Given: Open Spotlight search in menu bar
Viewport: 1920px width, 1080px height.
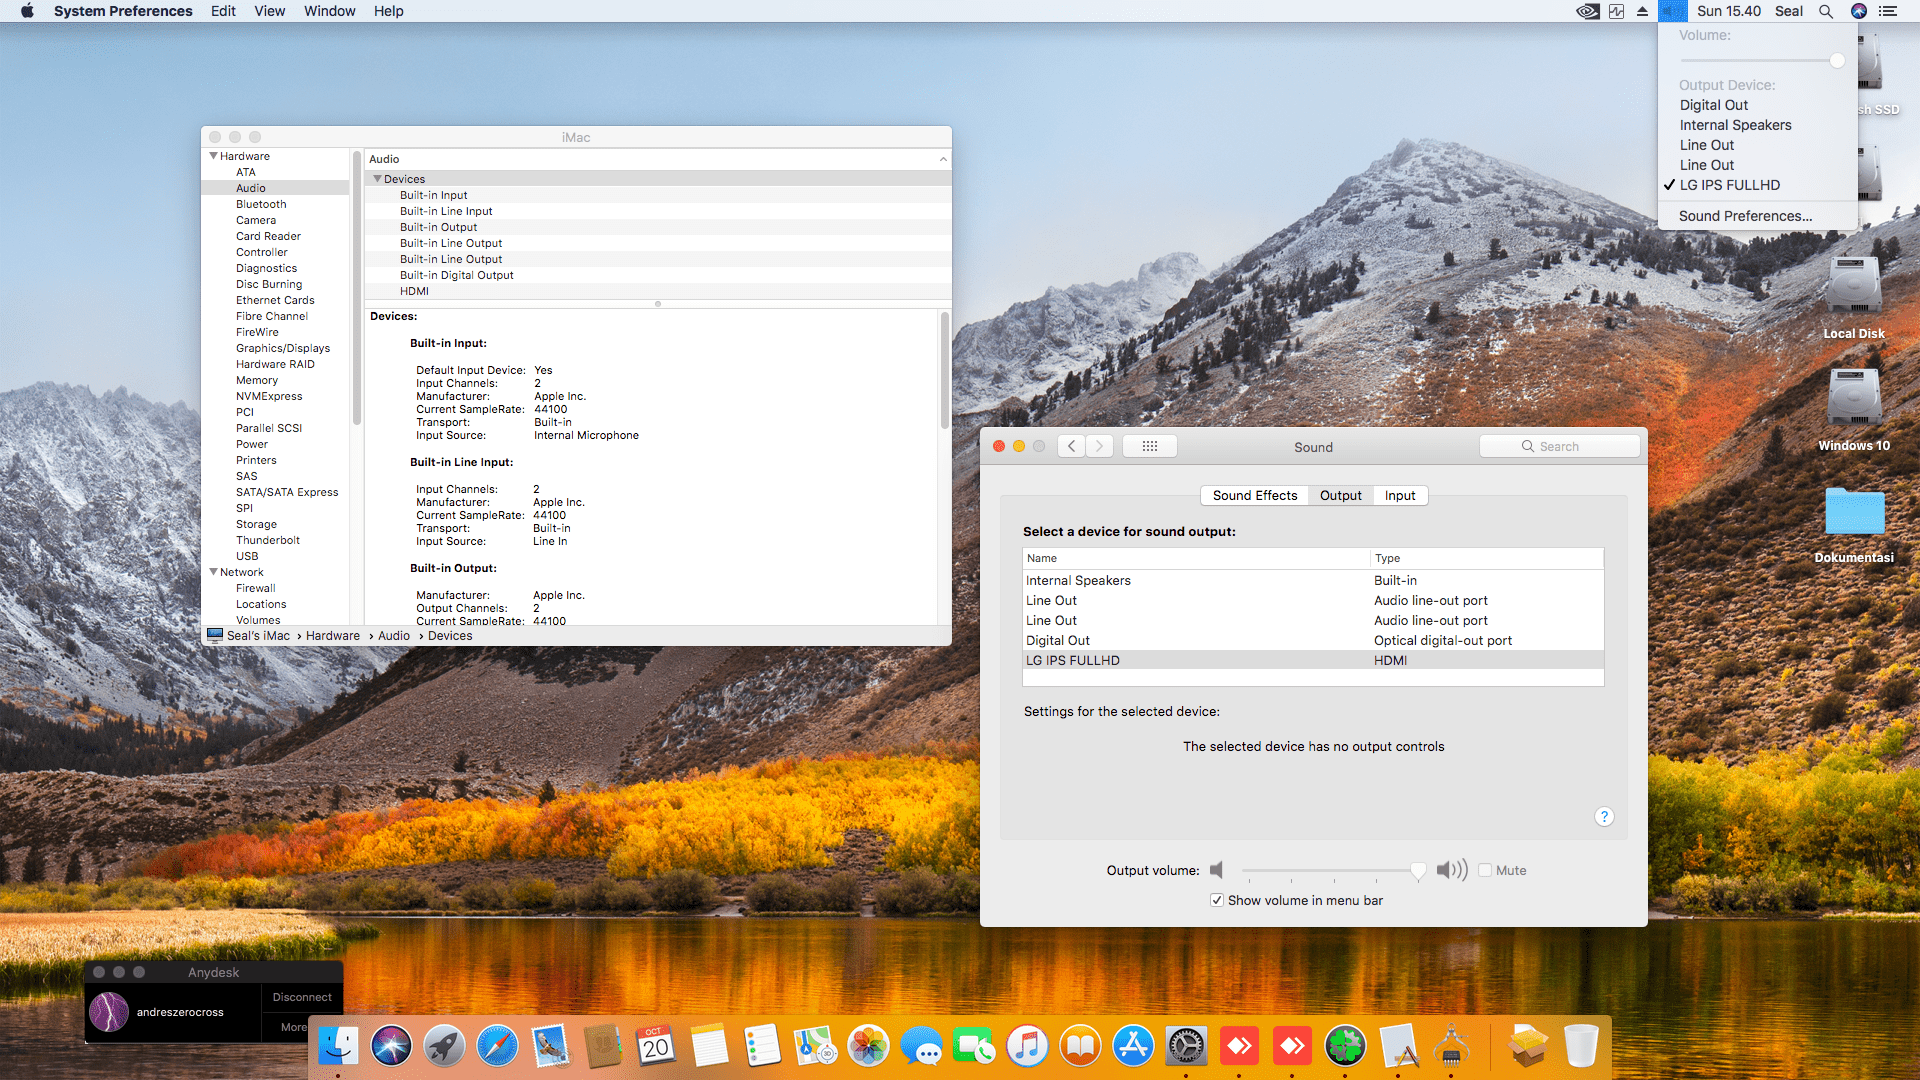Looking at the screenshot, I should (1825, 11).
